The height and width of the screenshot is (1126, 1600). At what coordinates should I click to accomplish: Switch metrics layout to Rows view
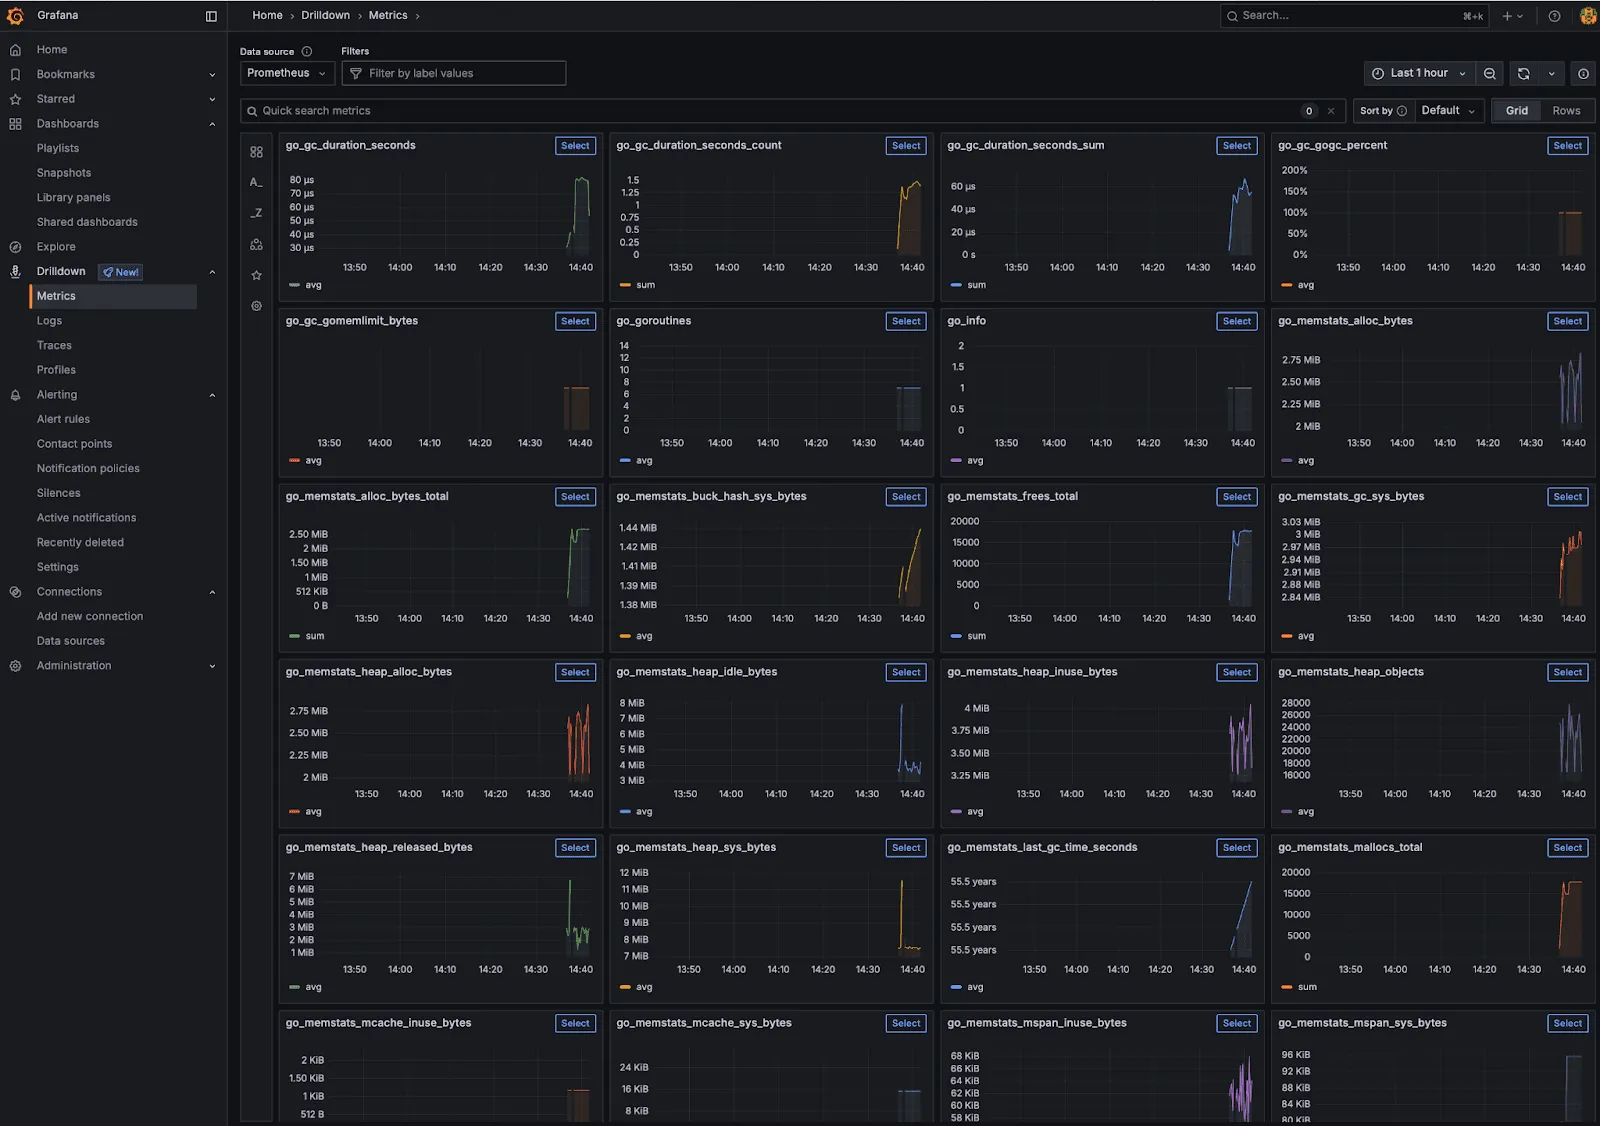[x=1565, y=110]
